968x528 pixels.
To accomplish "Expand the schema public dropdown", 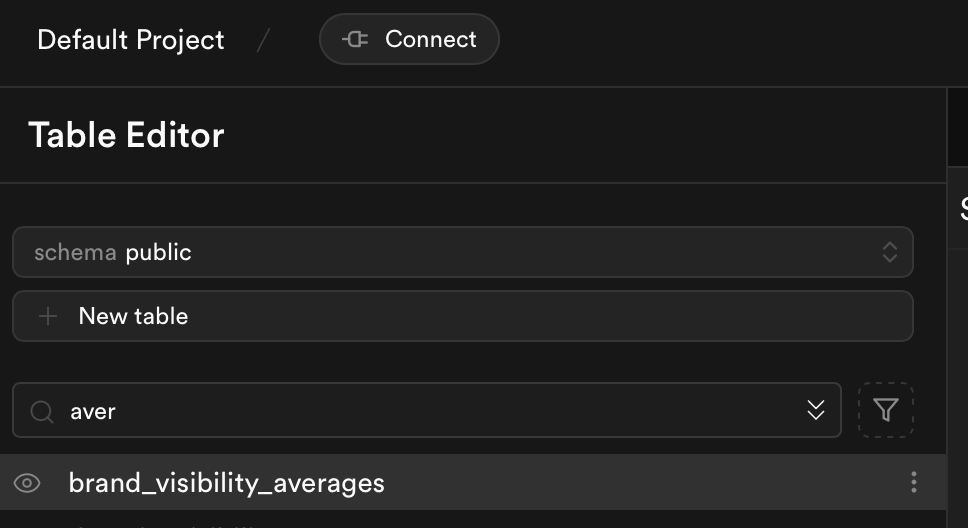I will (x=462, y=252).
